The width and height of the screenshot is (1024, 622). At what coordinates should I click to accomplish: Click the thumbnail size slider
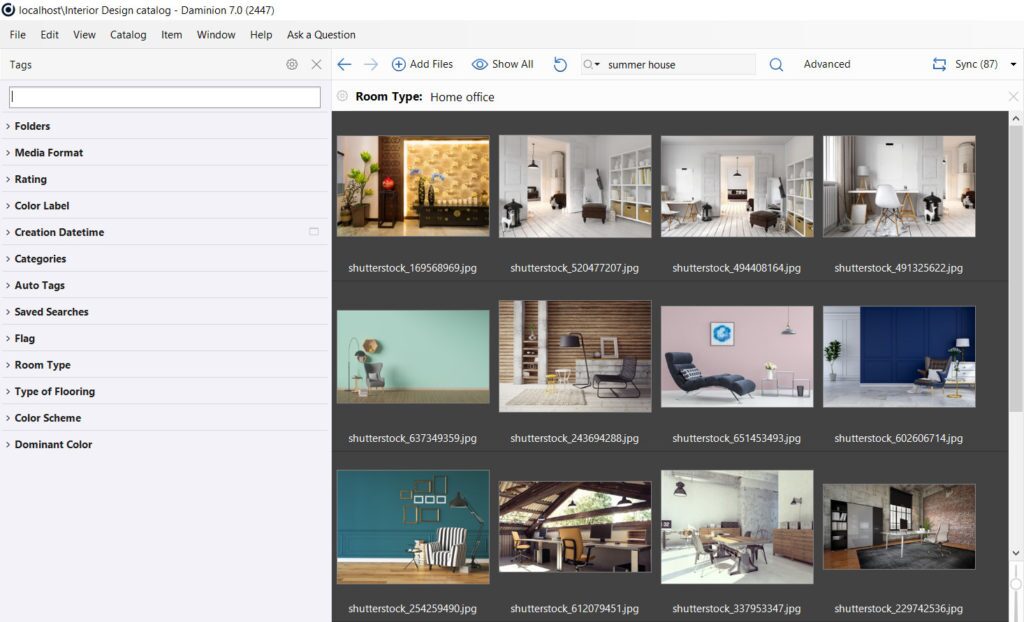coord(1016,584)
